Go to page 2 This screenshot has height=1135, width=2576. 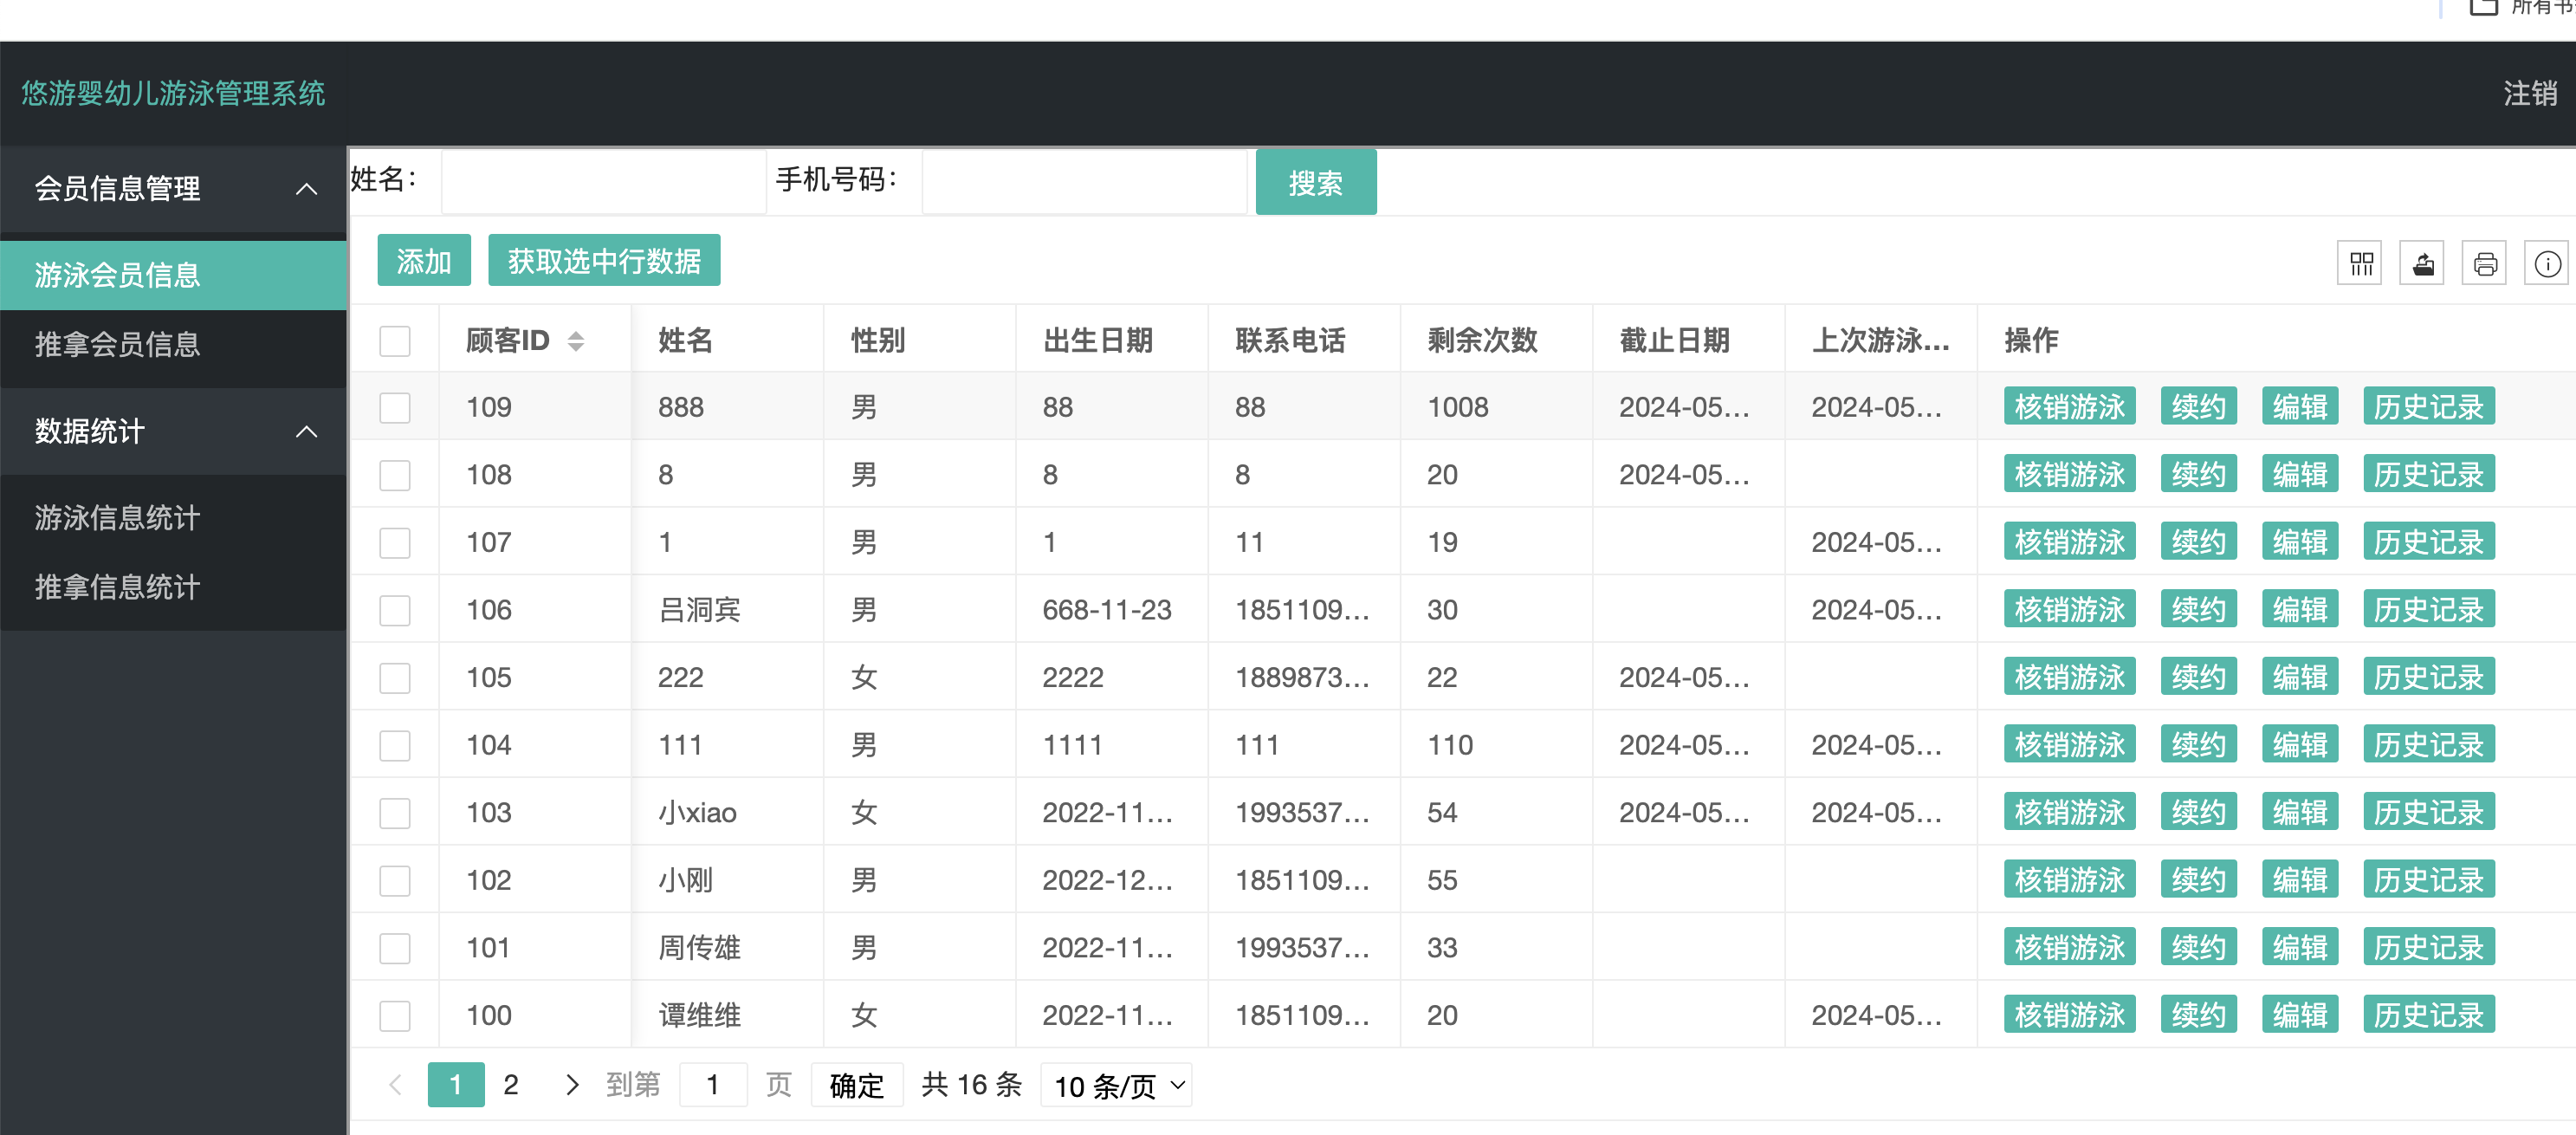tap(511, 1085)
